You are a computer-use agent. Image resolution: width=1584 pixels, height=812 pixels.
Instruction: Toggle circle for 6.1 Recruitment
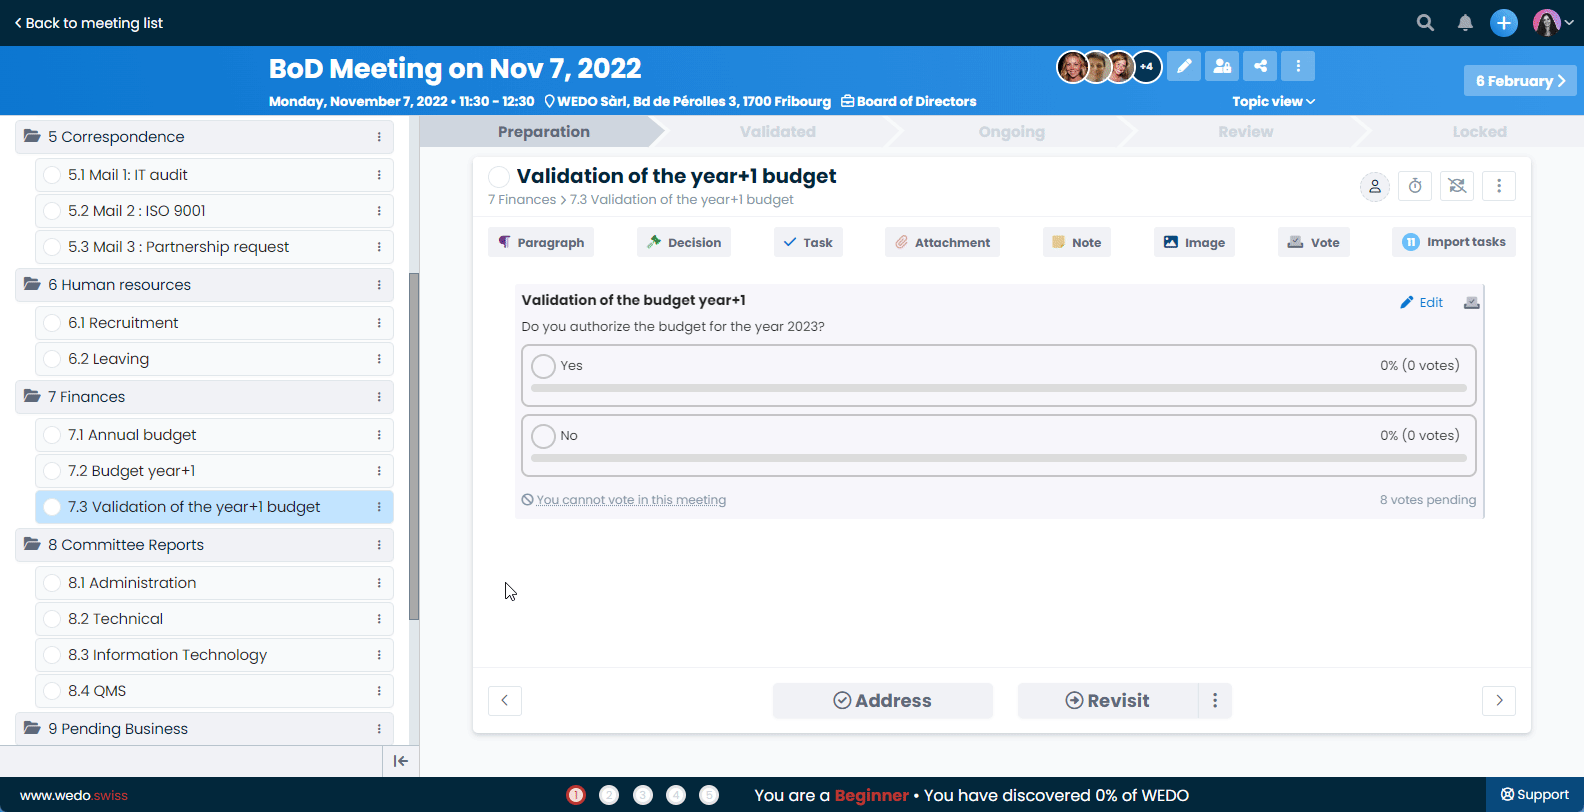52,323
